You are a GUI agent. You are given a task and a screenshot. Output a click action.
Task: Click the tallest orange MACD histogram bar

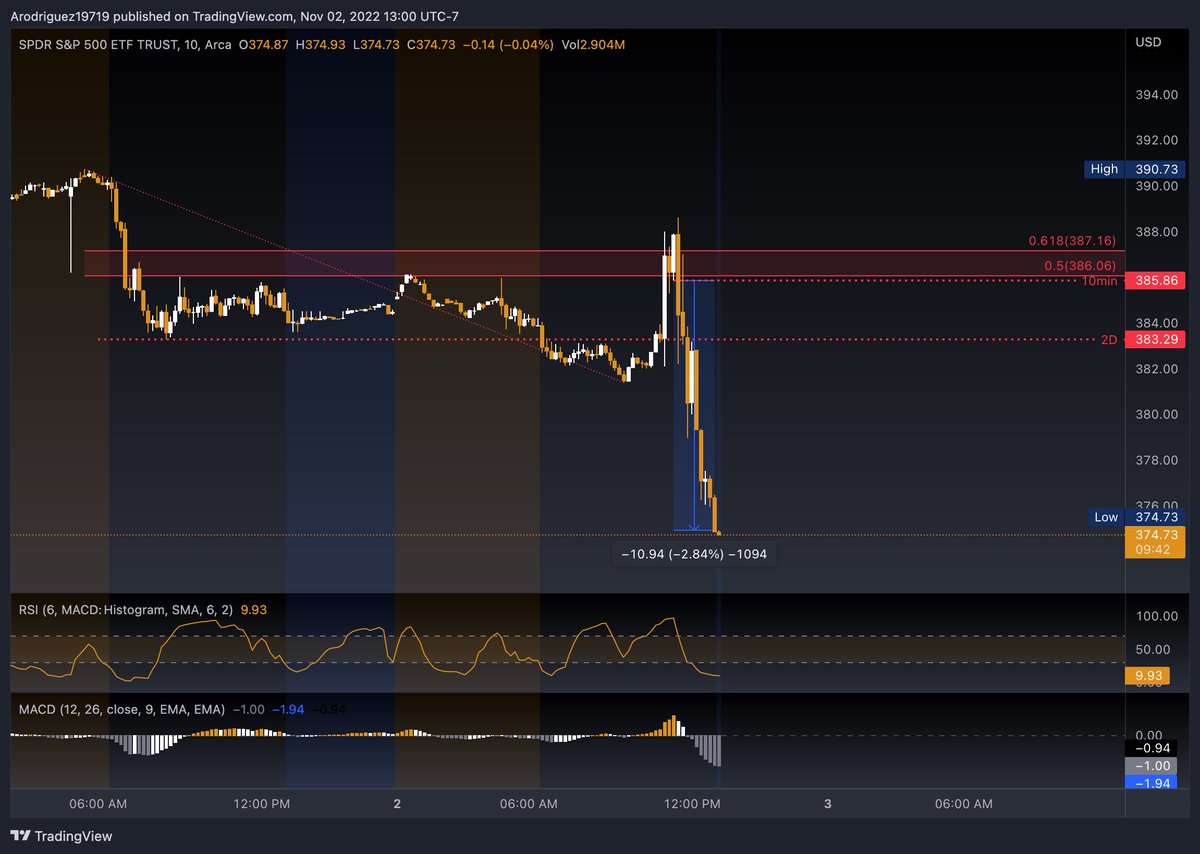675,726
